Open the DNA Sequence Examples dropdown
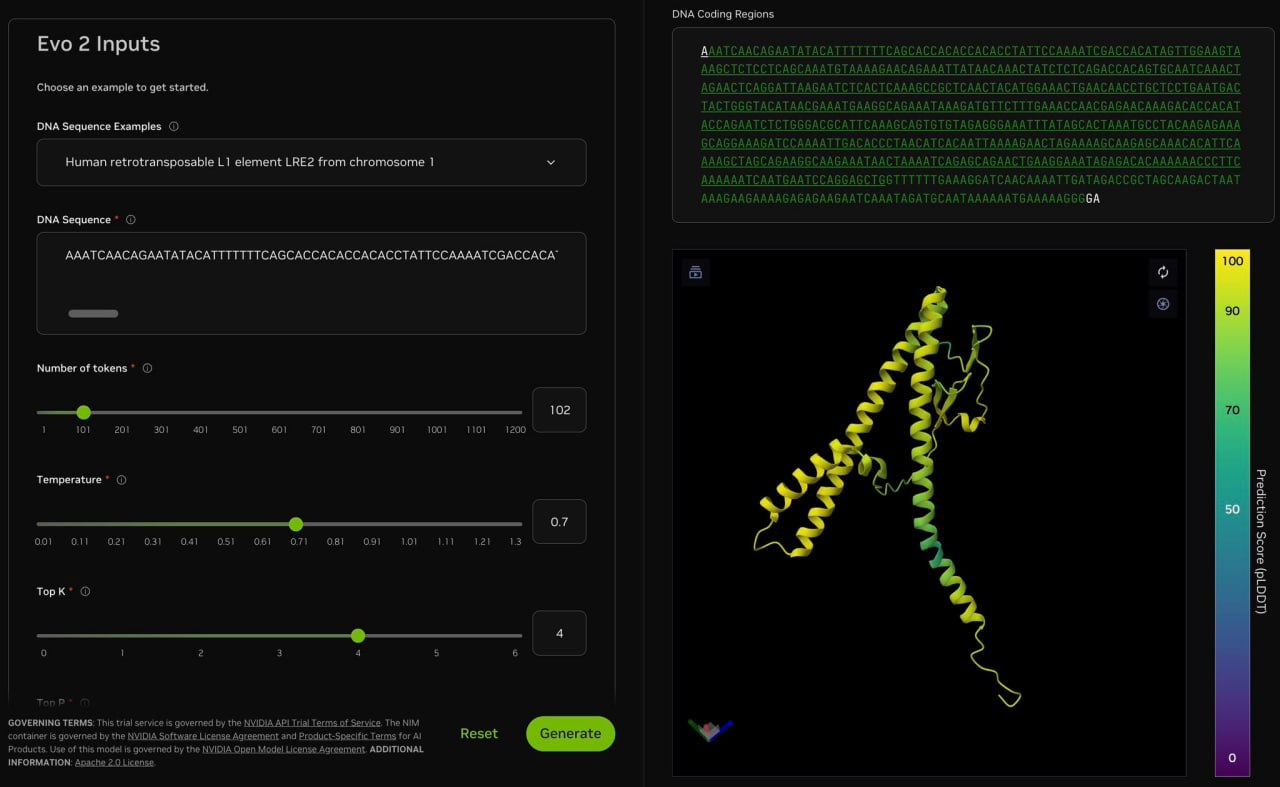This screenshot has width=1280, height=787. pos(311,162)
